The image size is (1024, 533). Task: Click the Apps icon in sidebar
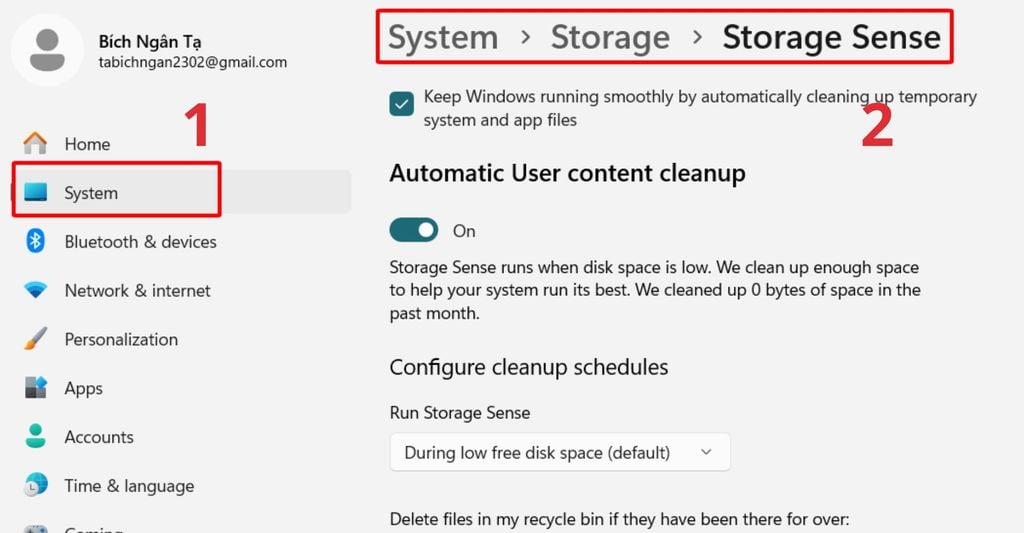pos(35,387)
